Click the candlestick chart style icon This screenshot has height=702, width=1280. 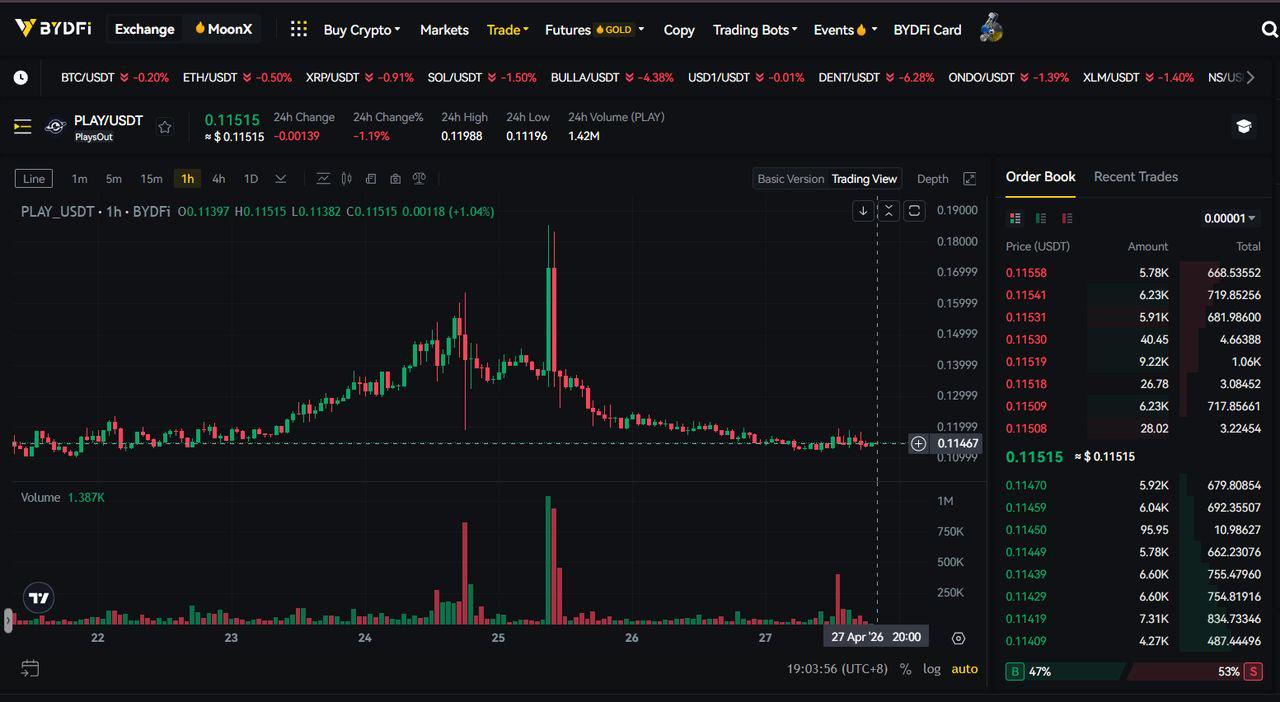tap(347, 179)
